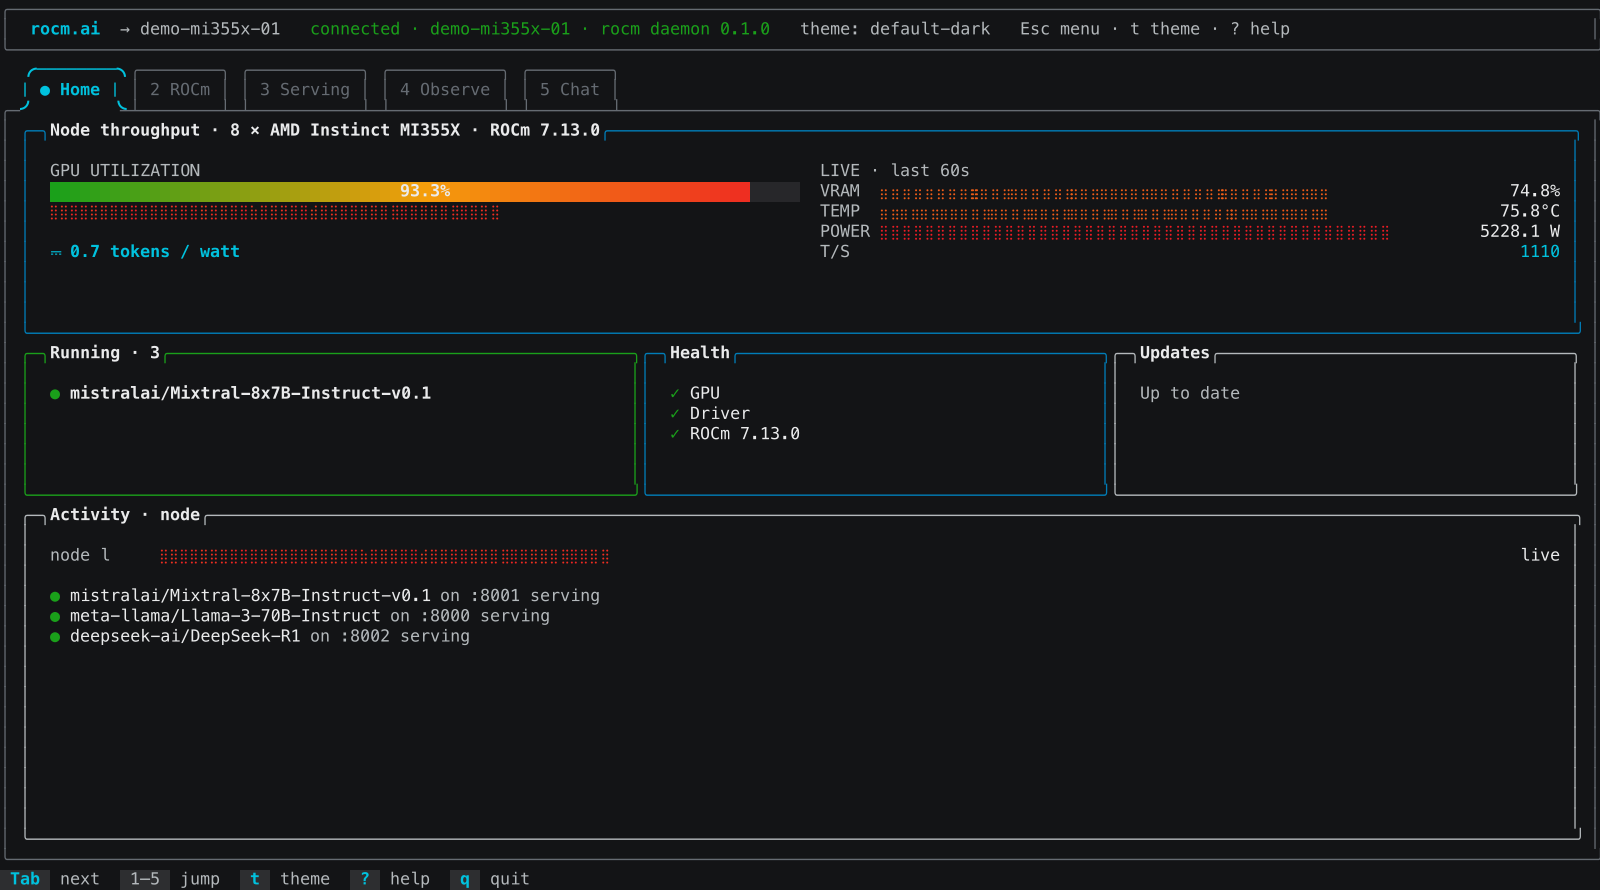Click the Tab key in footer
The width and height of the screenshot is (1600, 891).
coord(25,879)
